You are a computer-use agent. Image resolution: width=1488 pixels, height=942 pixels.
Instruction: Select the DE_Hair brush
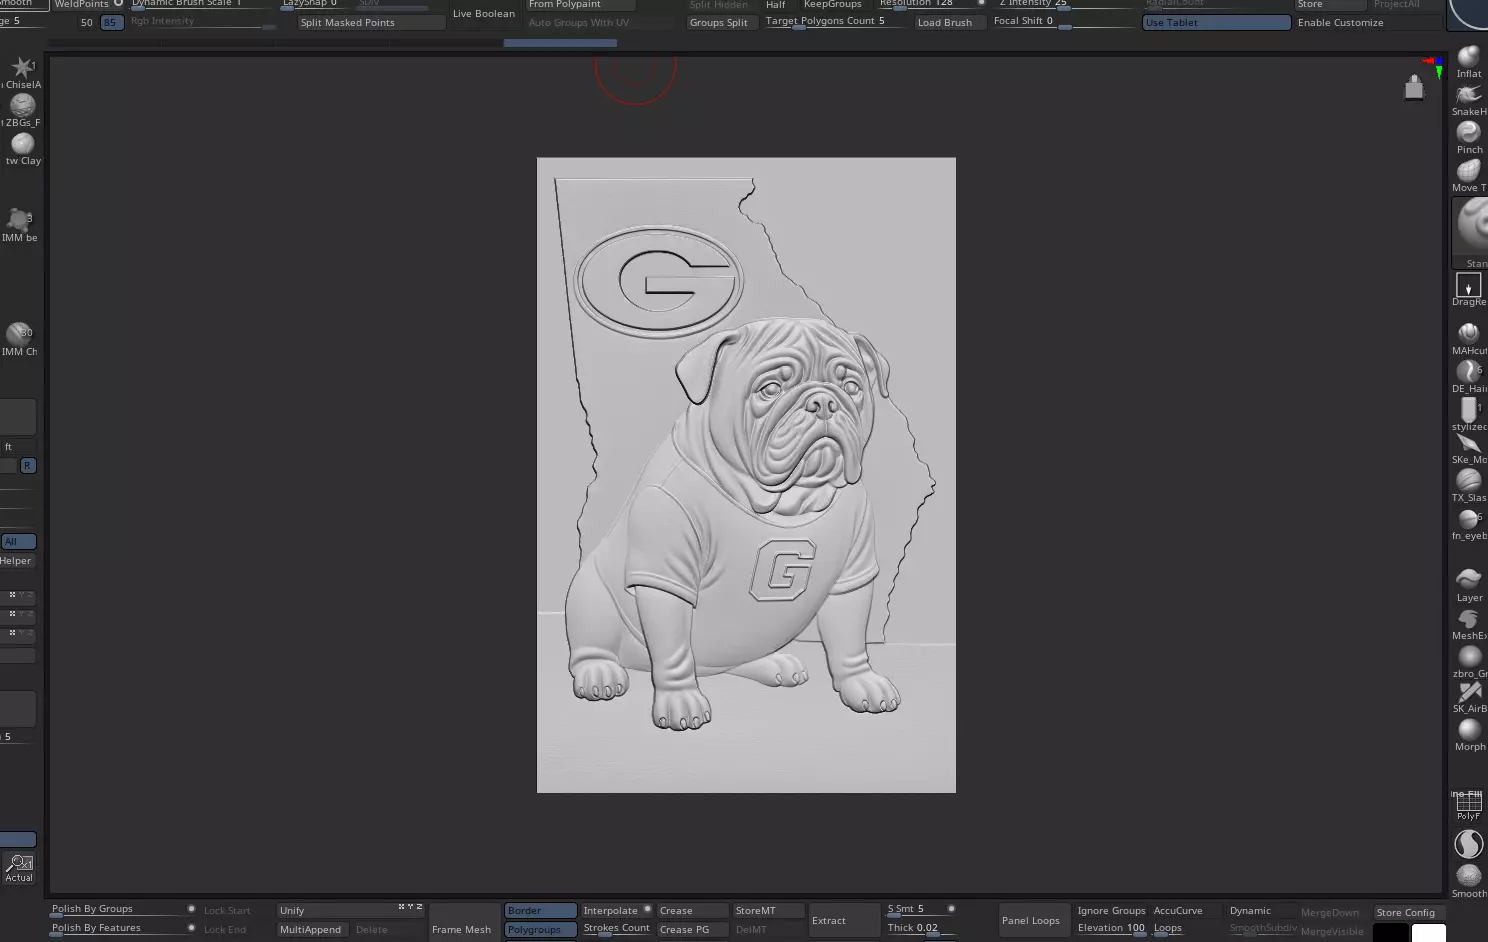pos(1468,376)
